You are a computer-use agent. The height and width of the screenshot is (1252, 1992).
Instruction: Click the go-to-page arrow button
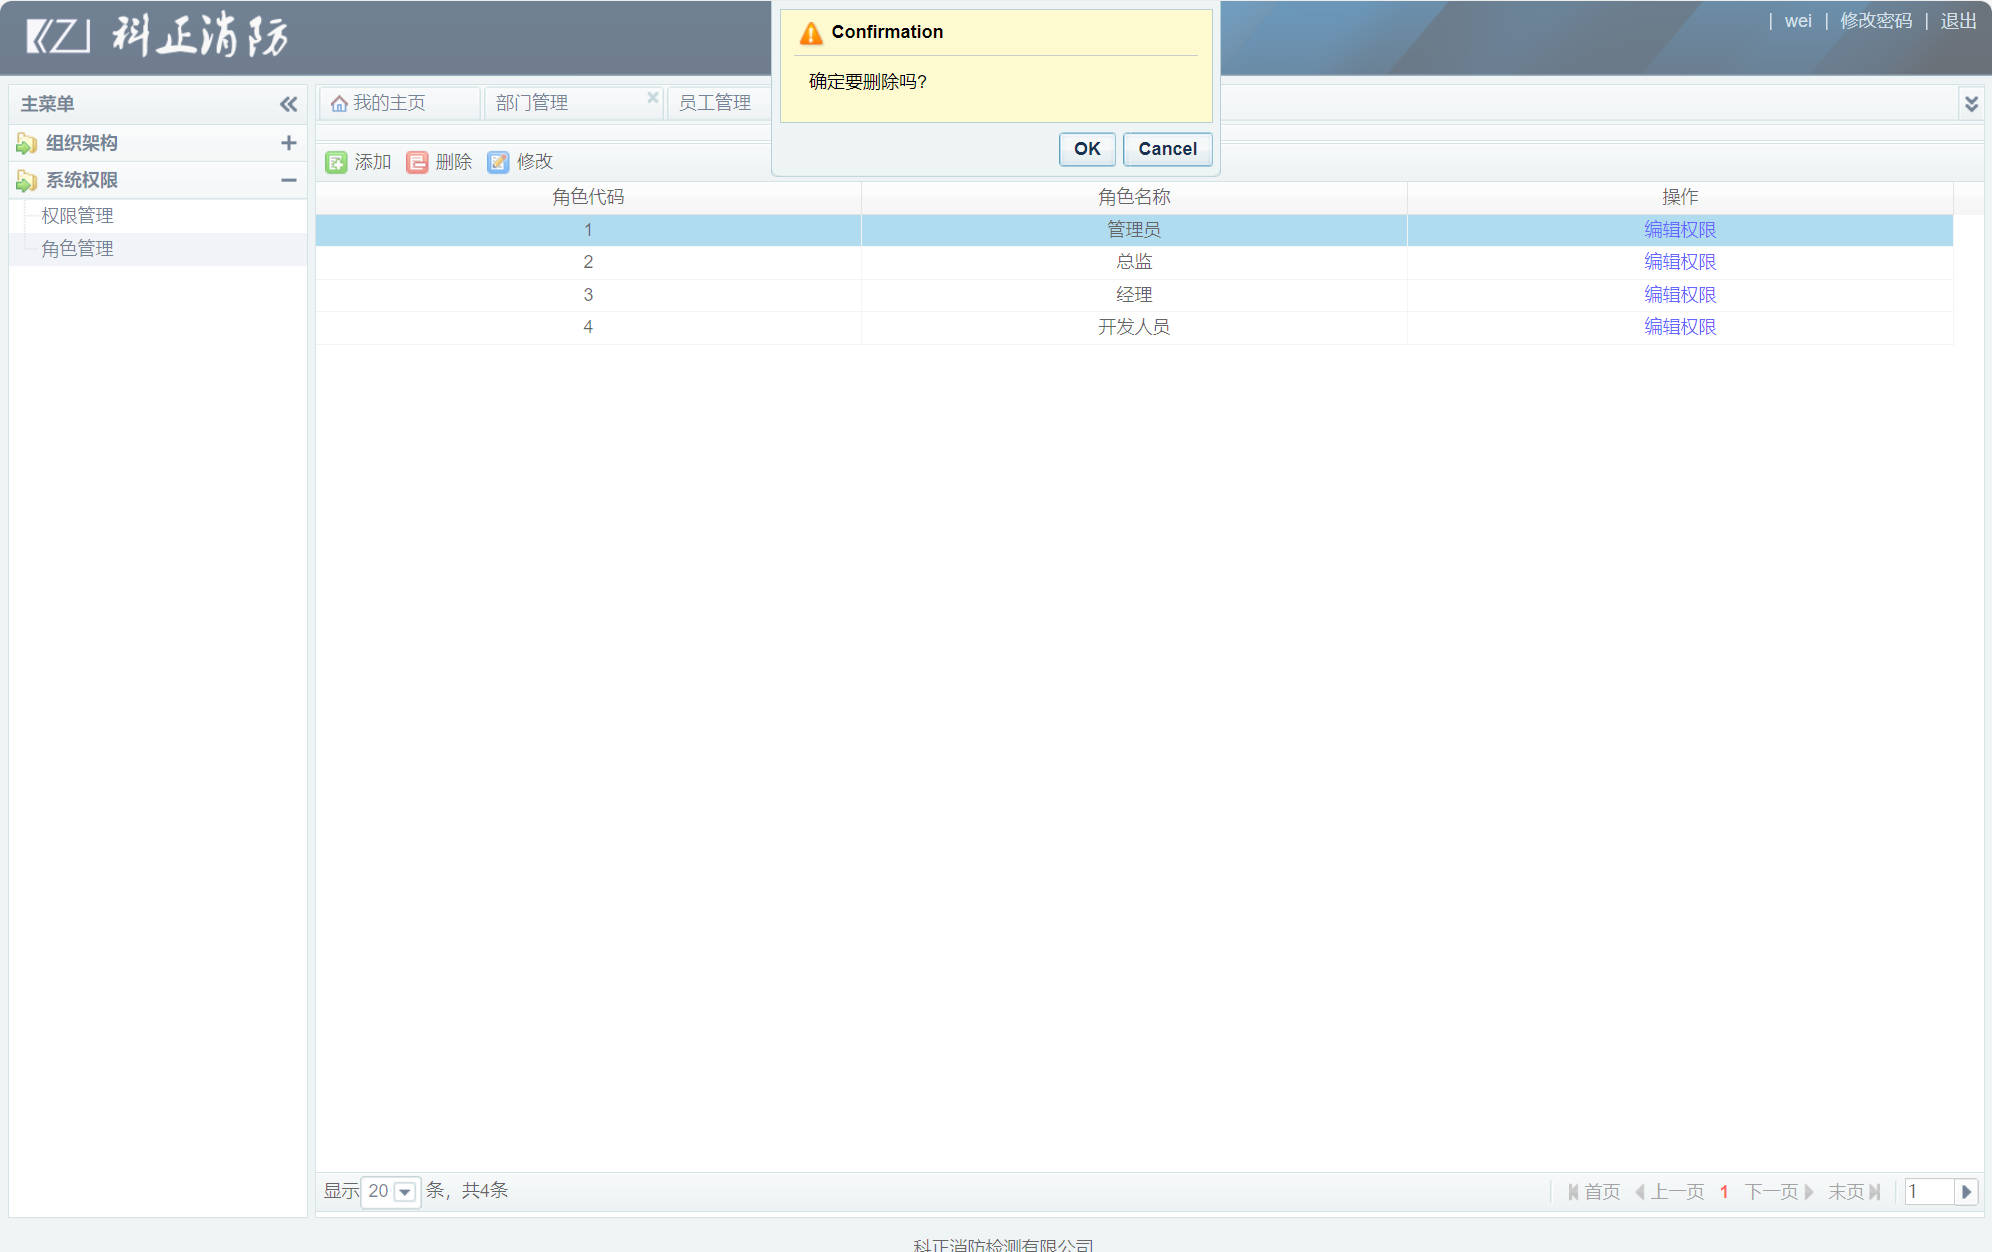pyautogui.click(x=1966, y=1191)
